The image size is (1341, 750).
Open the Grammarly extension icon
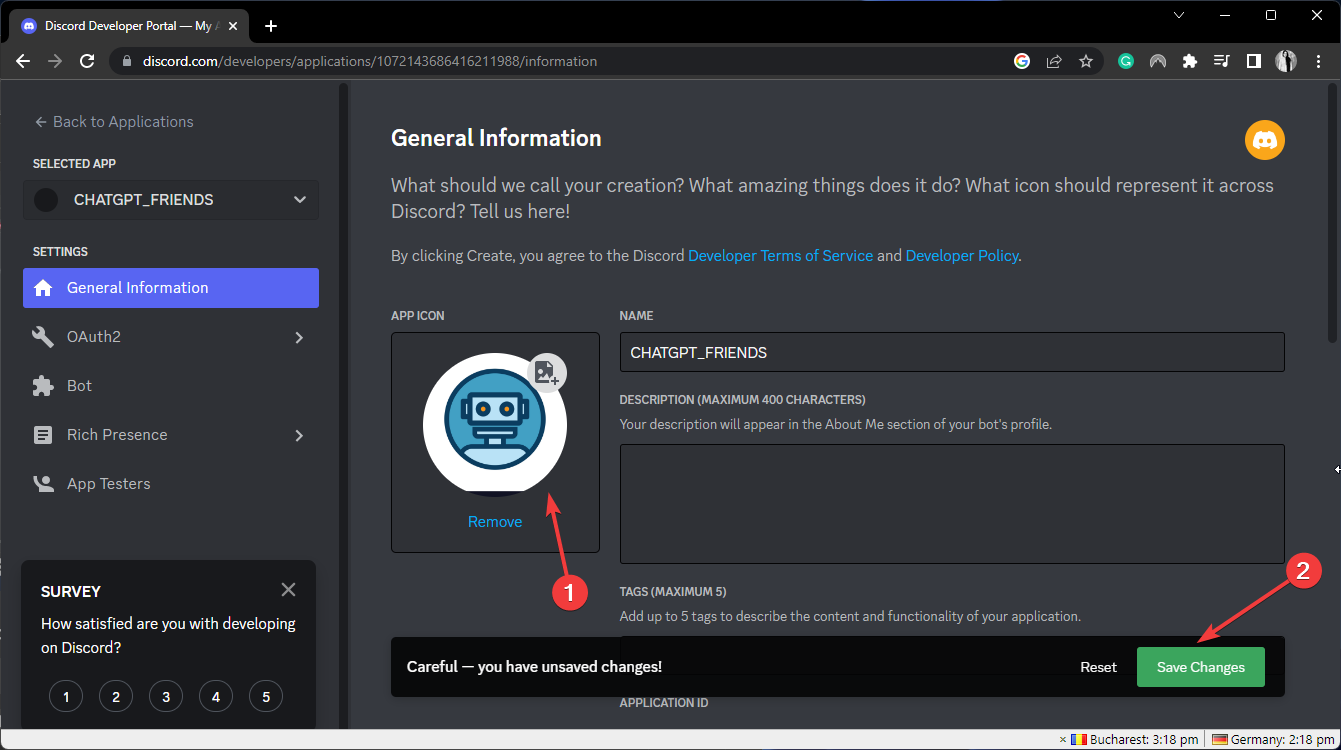[1126, 61]
